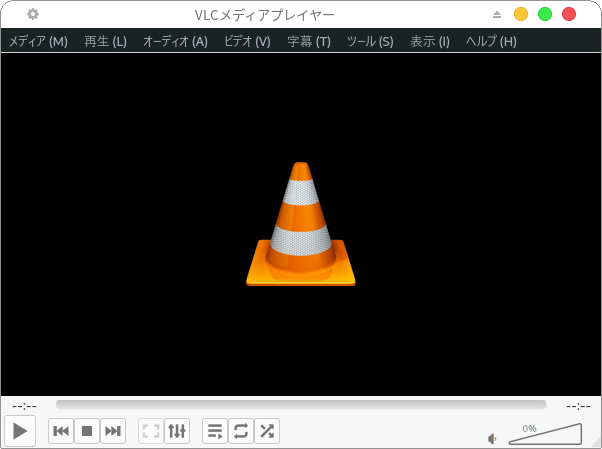Expand the ビデオ (V) menu
The image size is (602, 449).
pos(247,41)
